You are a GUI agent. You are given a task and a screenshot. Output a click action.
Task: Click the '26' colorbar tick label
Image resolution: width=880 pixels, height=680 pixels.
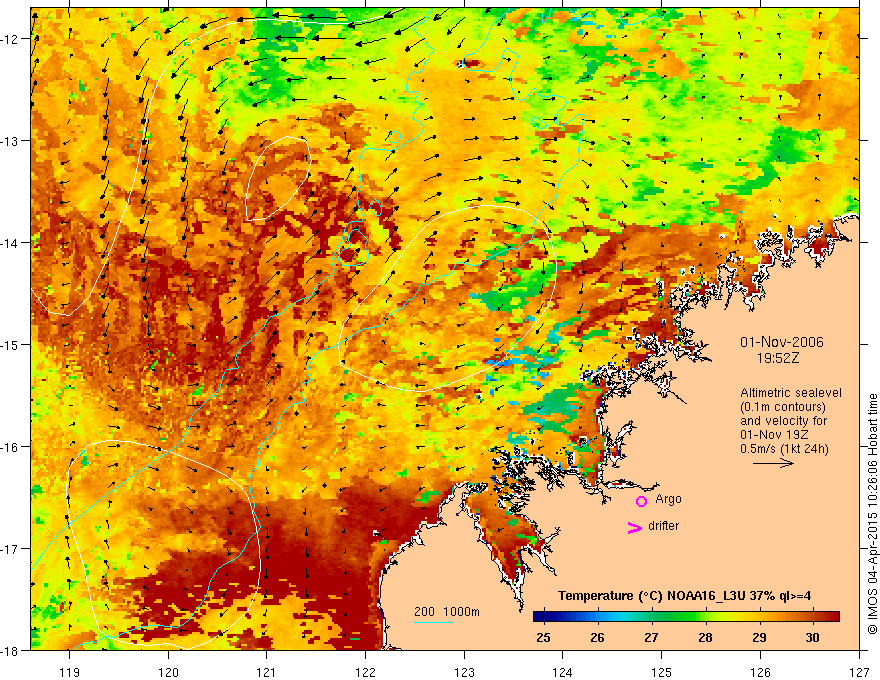(597, 637)
